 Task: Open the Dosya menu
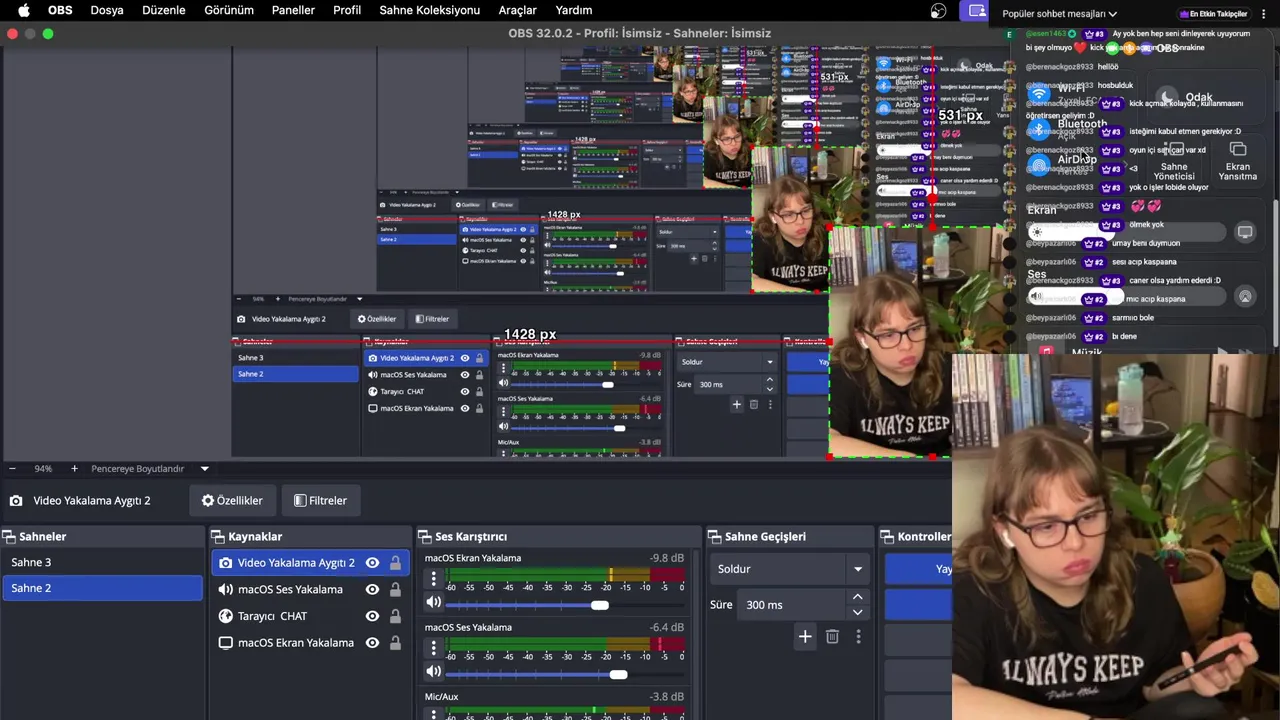[x=107, y=10]
